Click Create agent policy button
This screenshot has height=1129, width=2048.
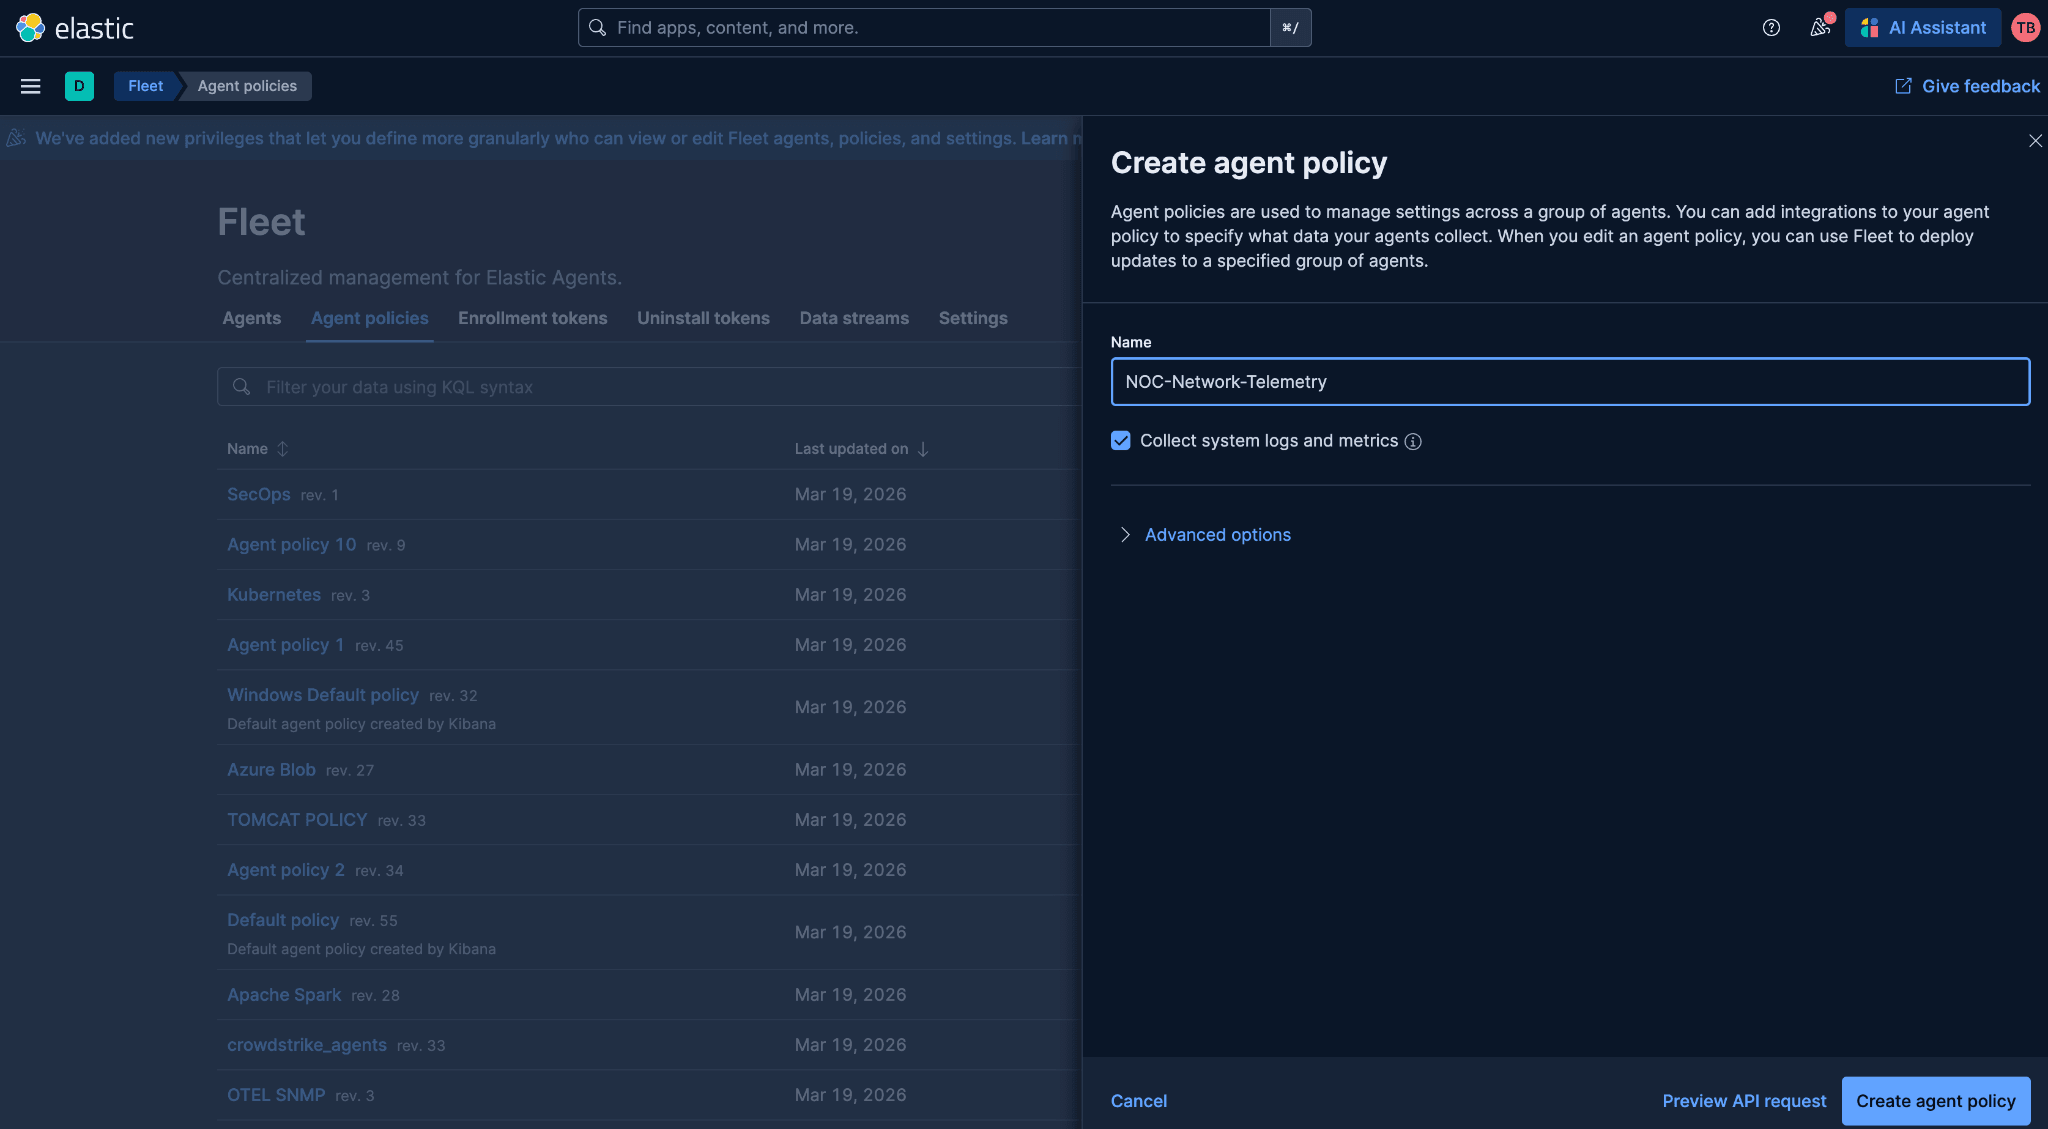tap(1936, 1101)
